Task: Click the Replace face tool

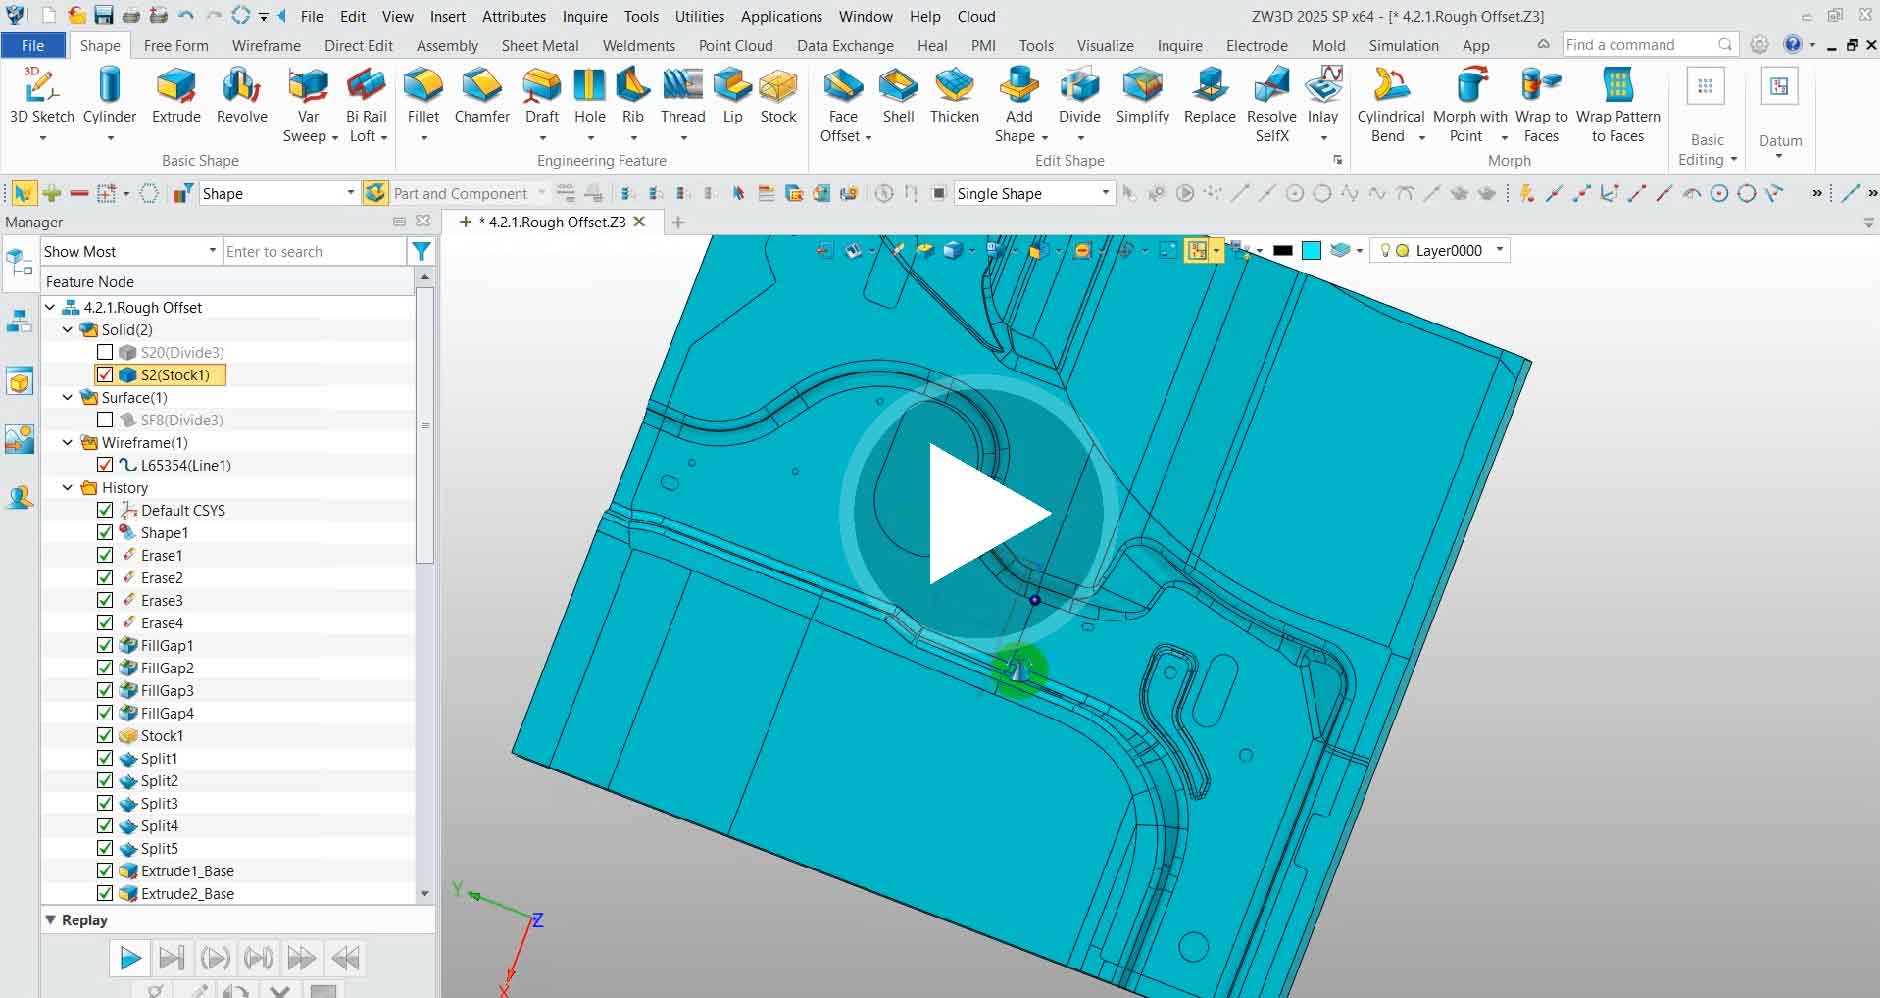Action: pyautogui.click(x=1209, y=97)
